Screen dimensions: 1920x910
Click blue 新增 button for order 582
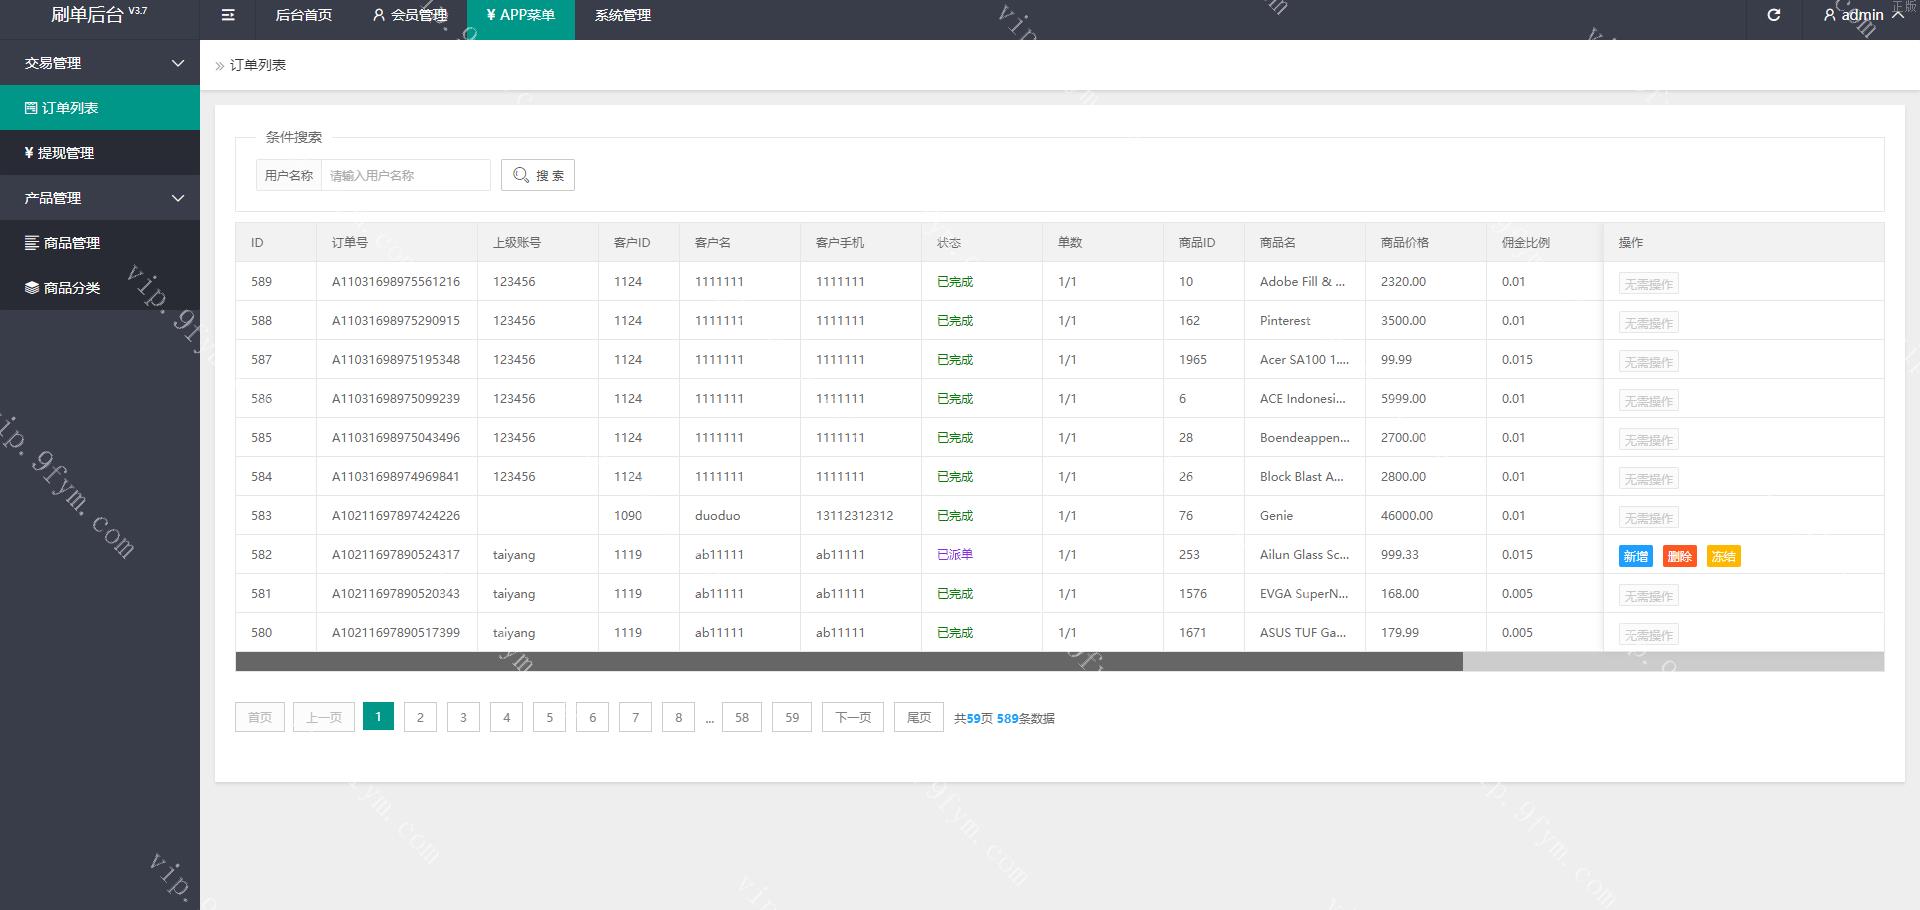point(1635,556)
